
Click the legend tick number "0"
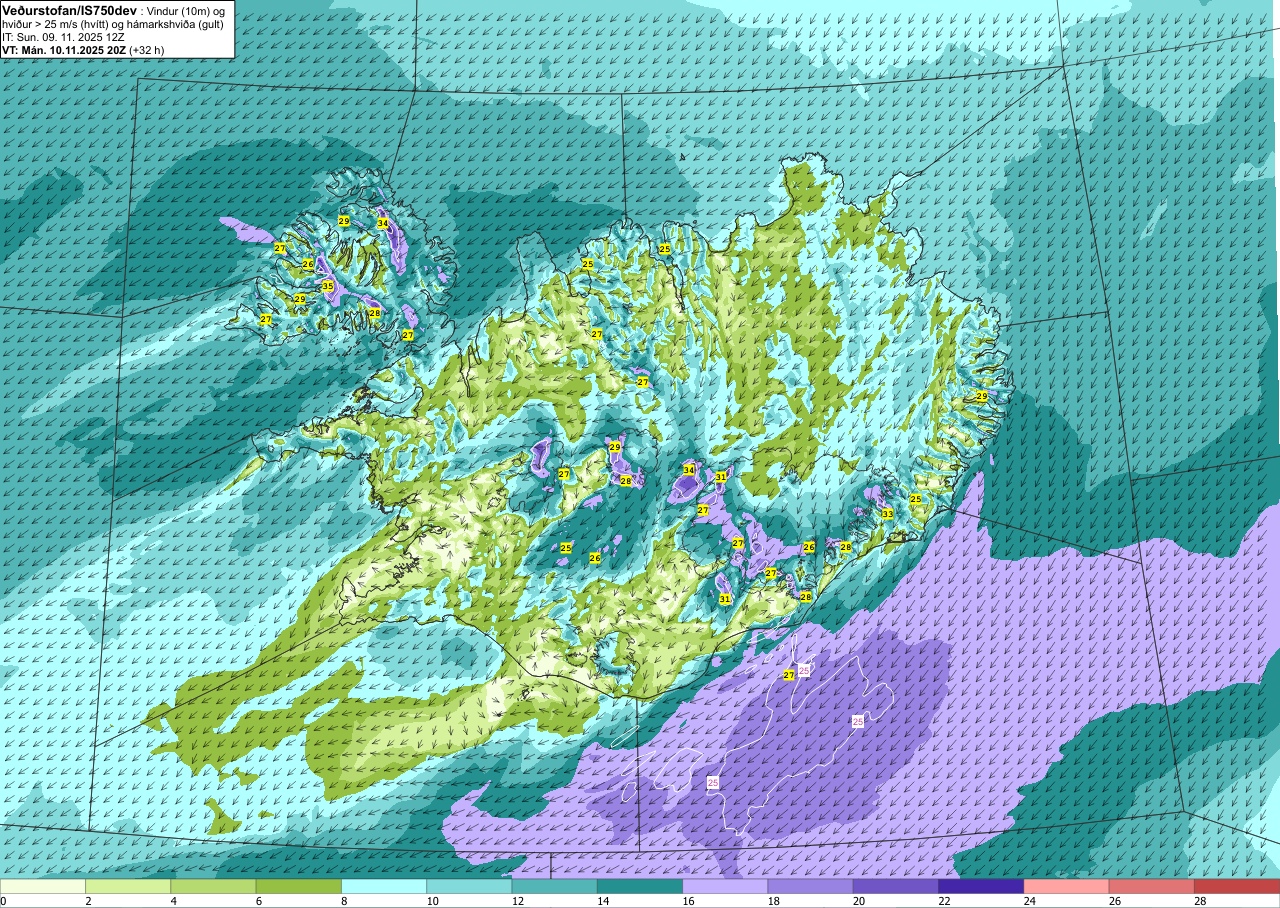pos(3,901)
